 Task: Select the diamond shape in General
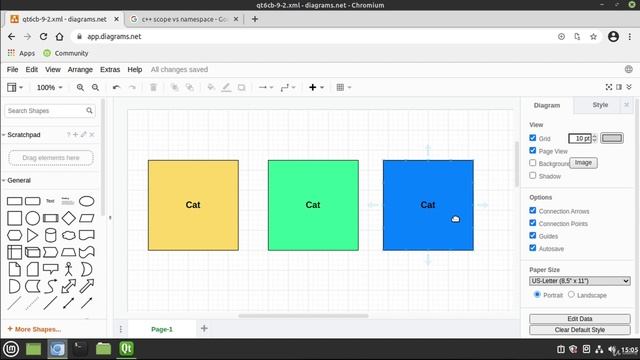[x=69, y=218]
